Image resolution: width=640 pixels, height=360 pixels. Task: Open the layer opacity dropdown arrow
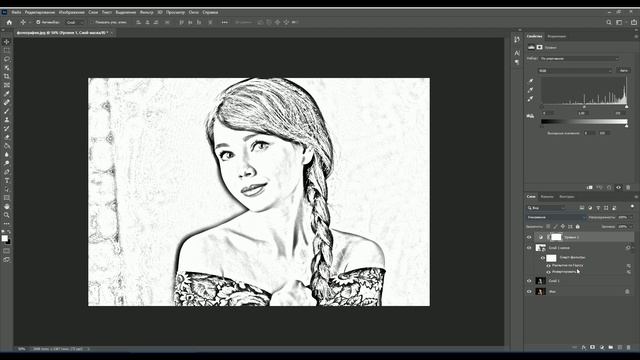tap(631, 217)
